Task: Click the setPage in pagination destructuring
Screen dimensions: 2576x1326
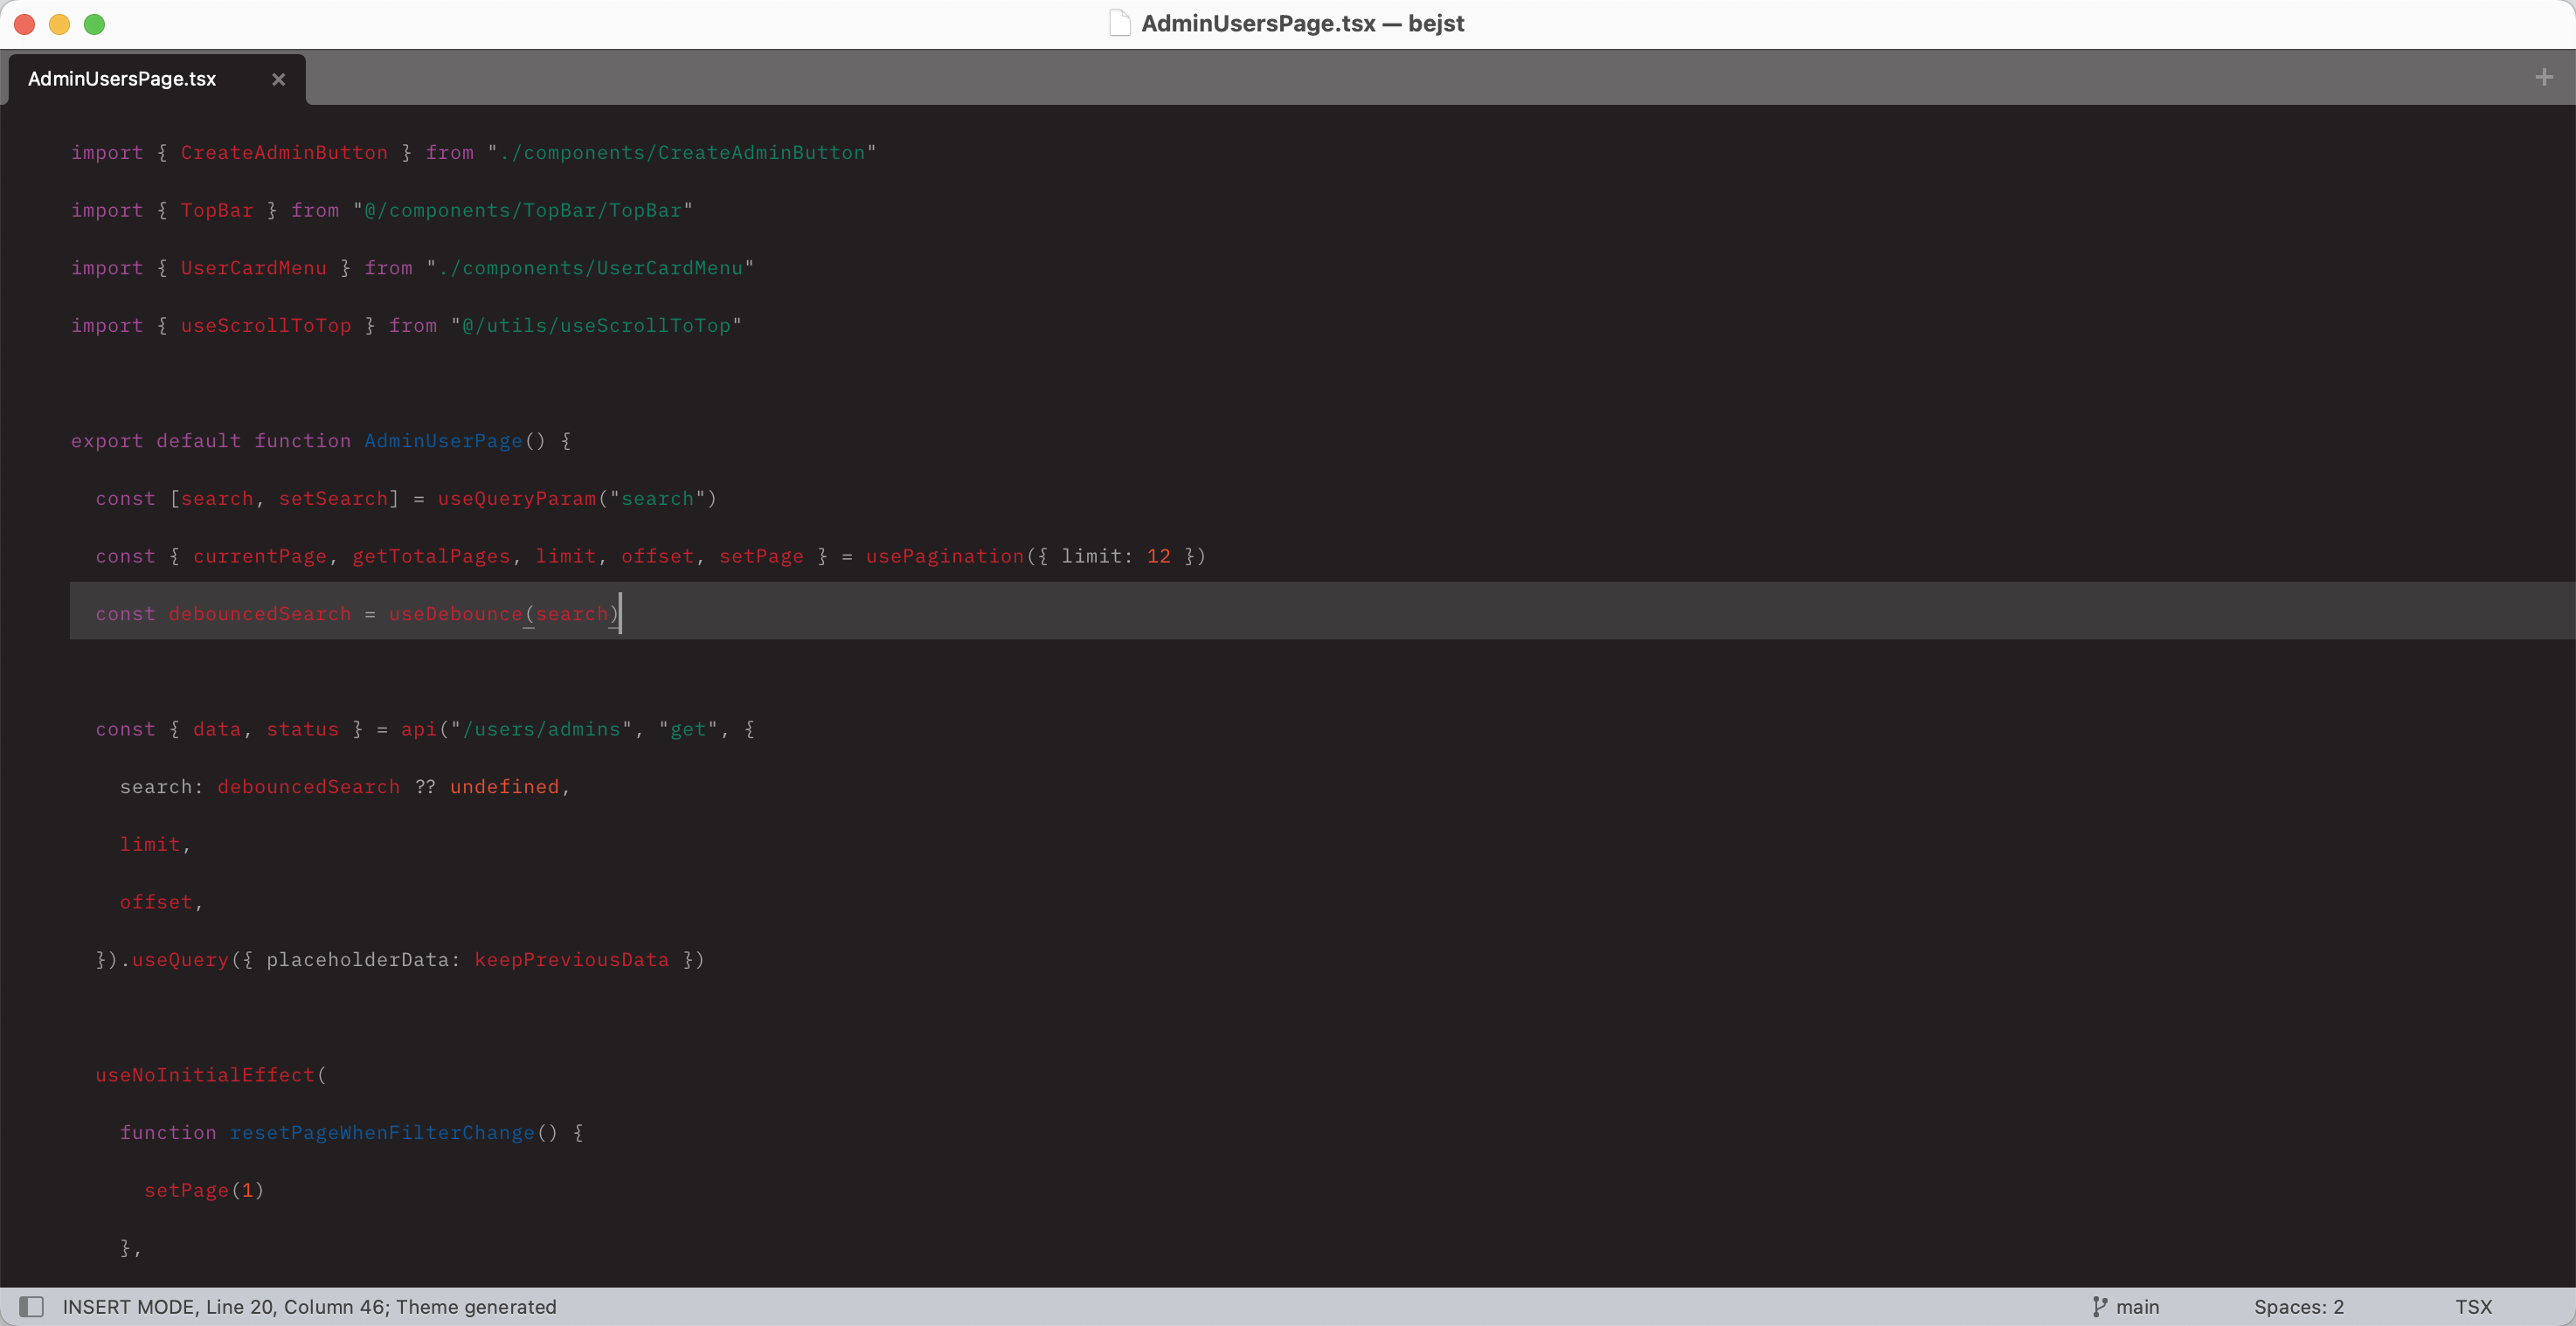Action: click(761, 556)
